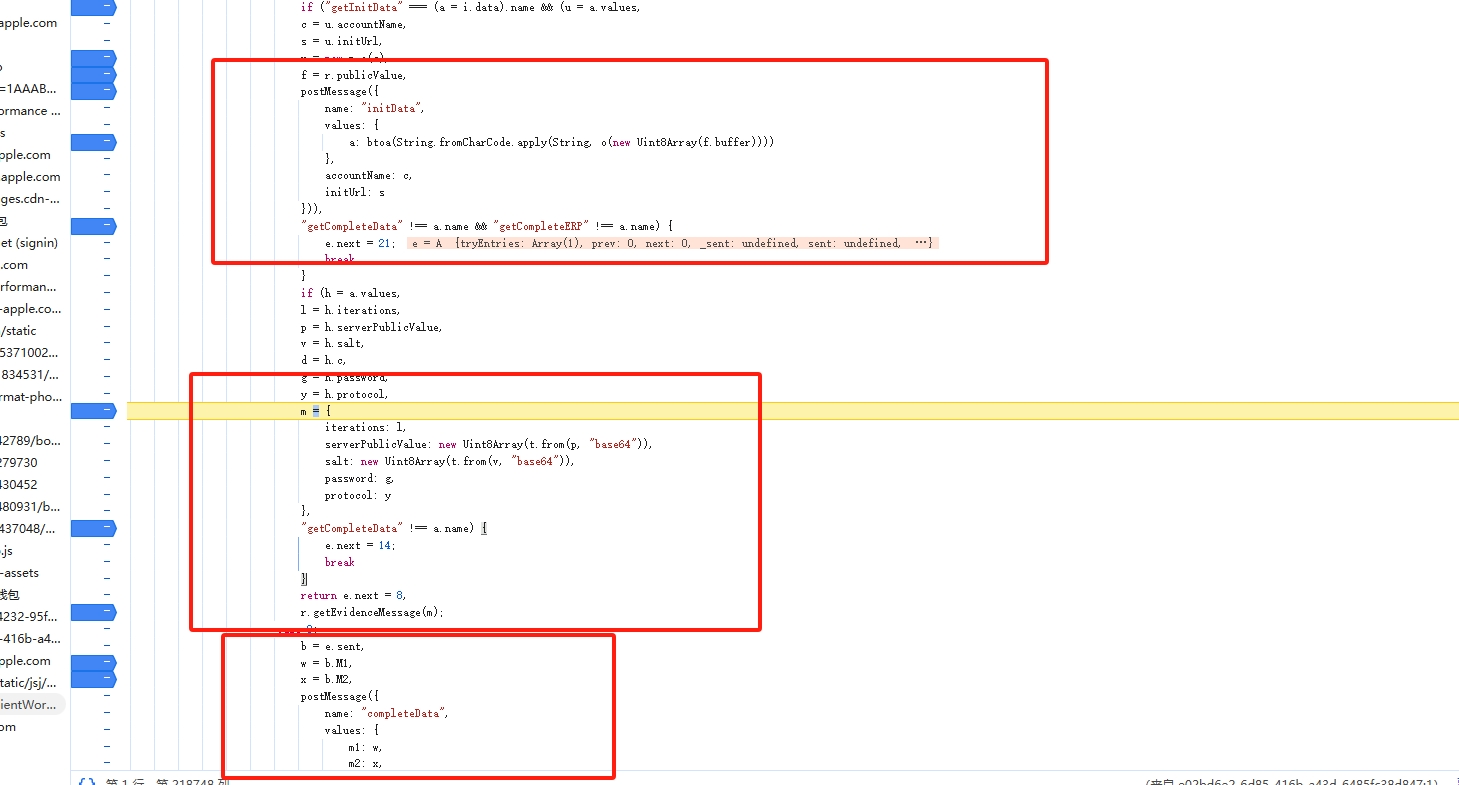Select the "279730" navigator item
The height and width of the screenshot is (785, 1459).
tap(19, 463)
